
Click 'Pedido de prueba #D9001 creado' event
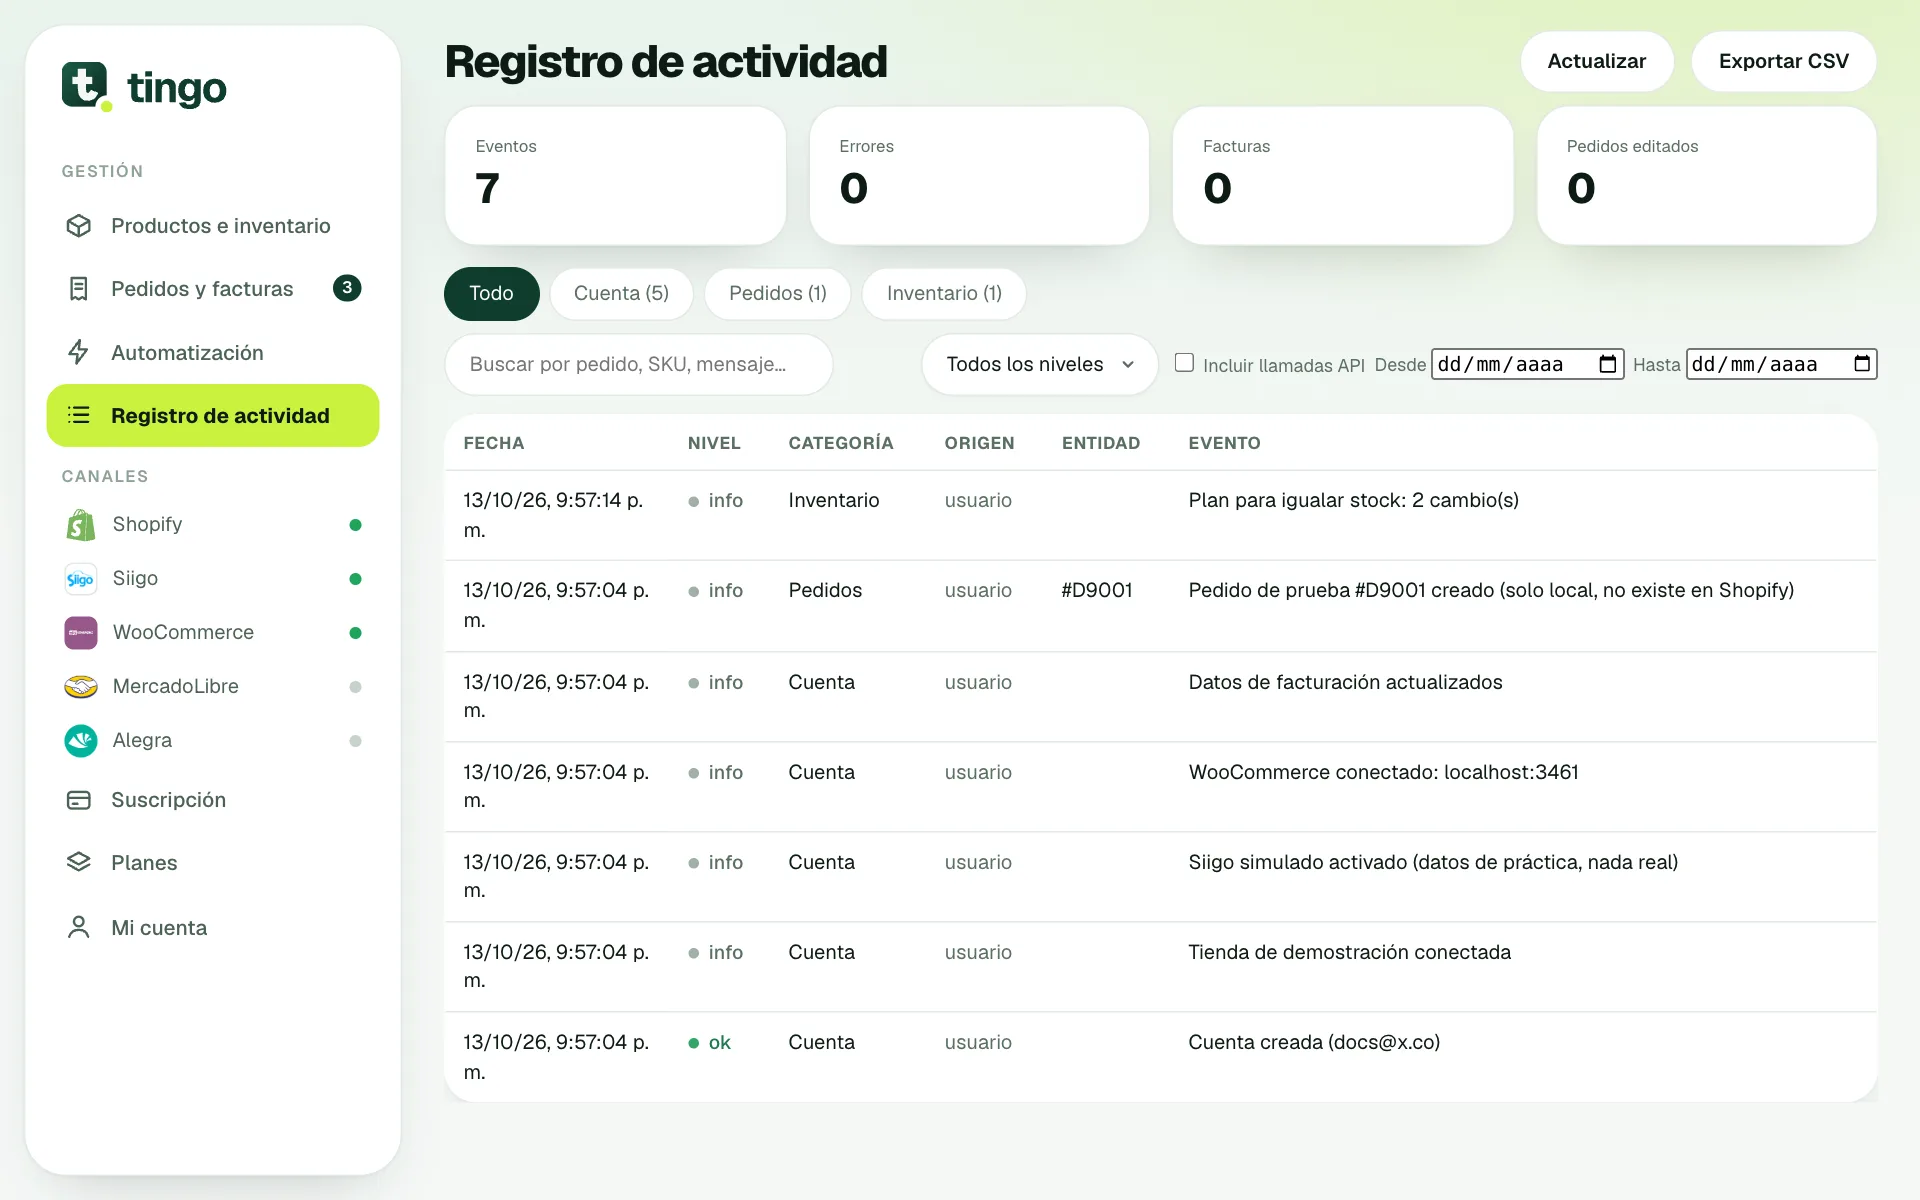click(1491, 590)
